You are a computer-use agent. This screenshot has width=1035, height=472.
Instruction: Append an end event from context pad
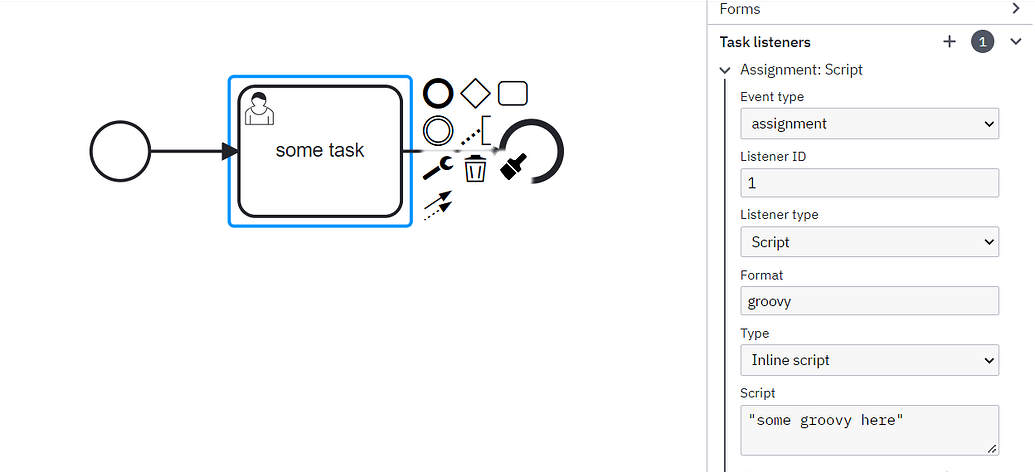click(x=438, y=93)
